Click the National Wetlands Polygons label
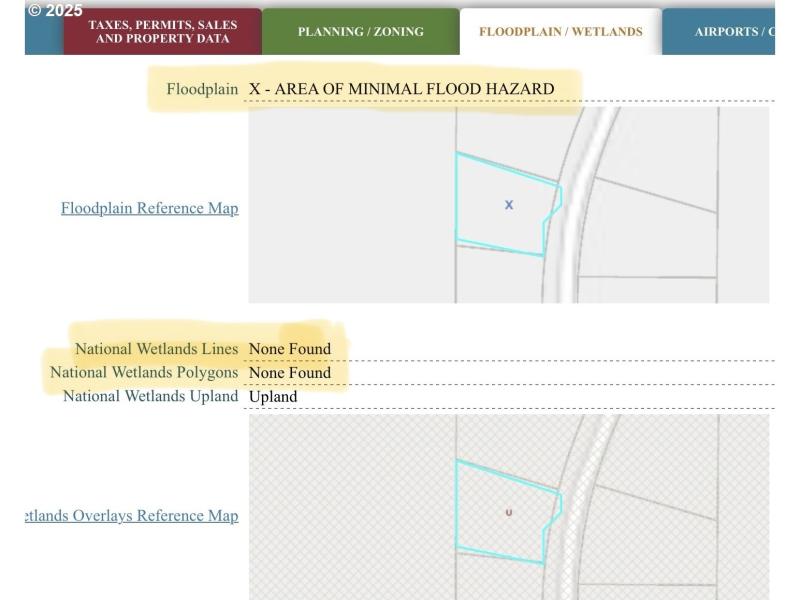This screenshot has height=600, width=800. (x=144, y=372)
